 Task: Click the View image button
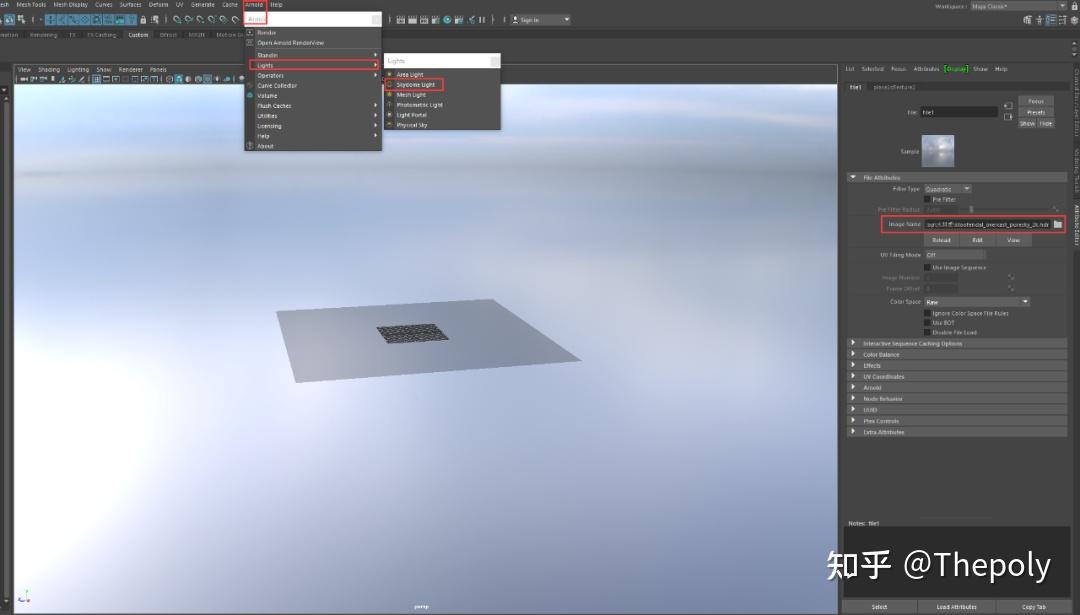[1013, 240]
